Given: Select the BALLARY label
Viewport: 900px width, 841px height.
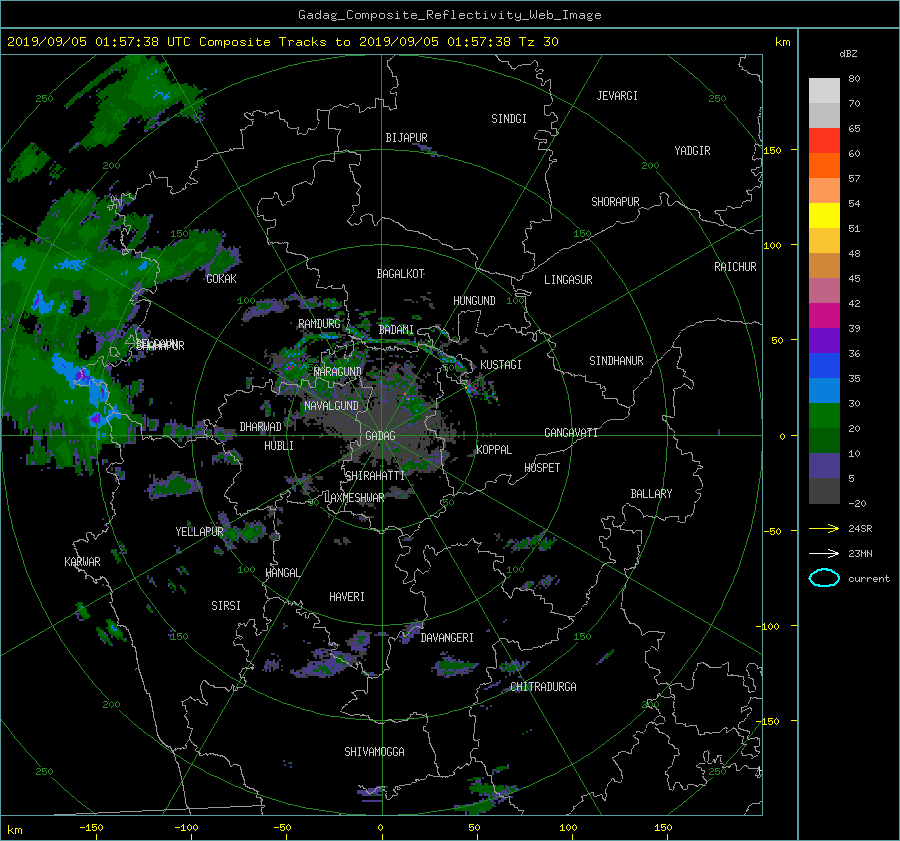Looking at the screenshot, I should [x=651, y=494].
